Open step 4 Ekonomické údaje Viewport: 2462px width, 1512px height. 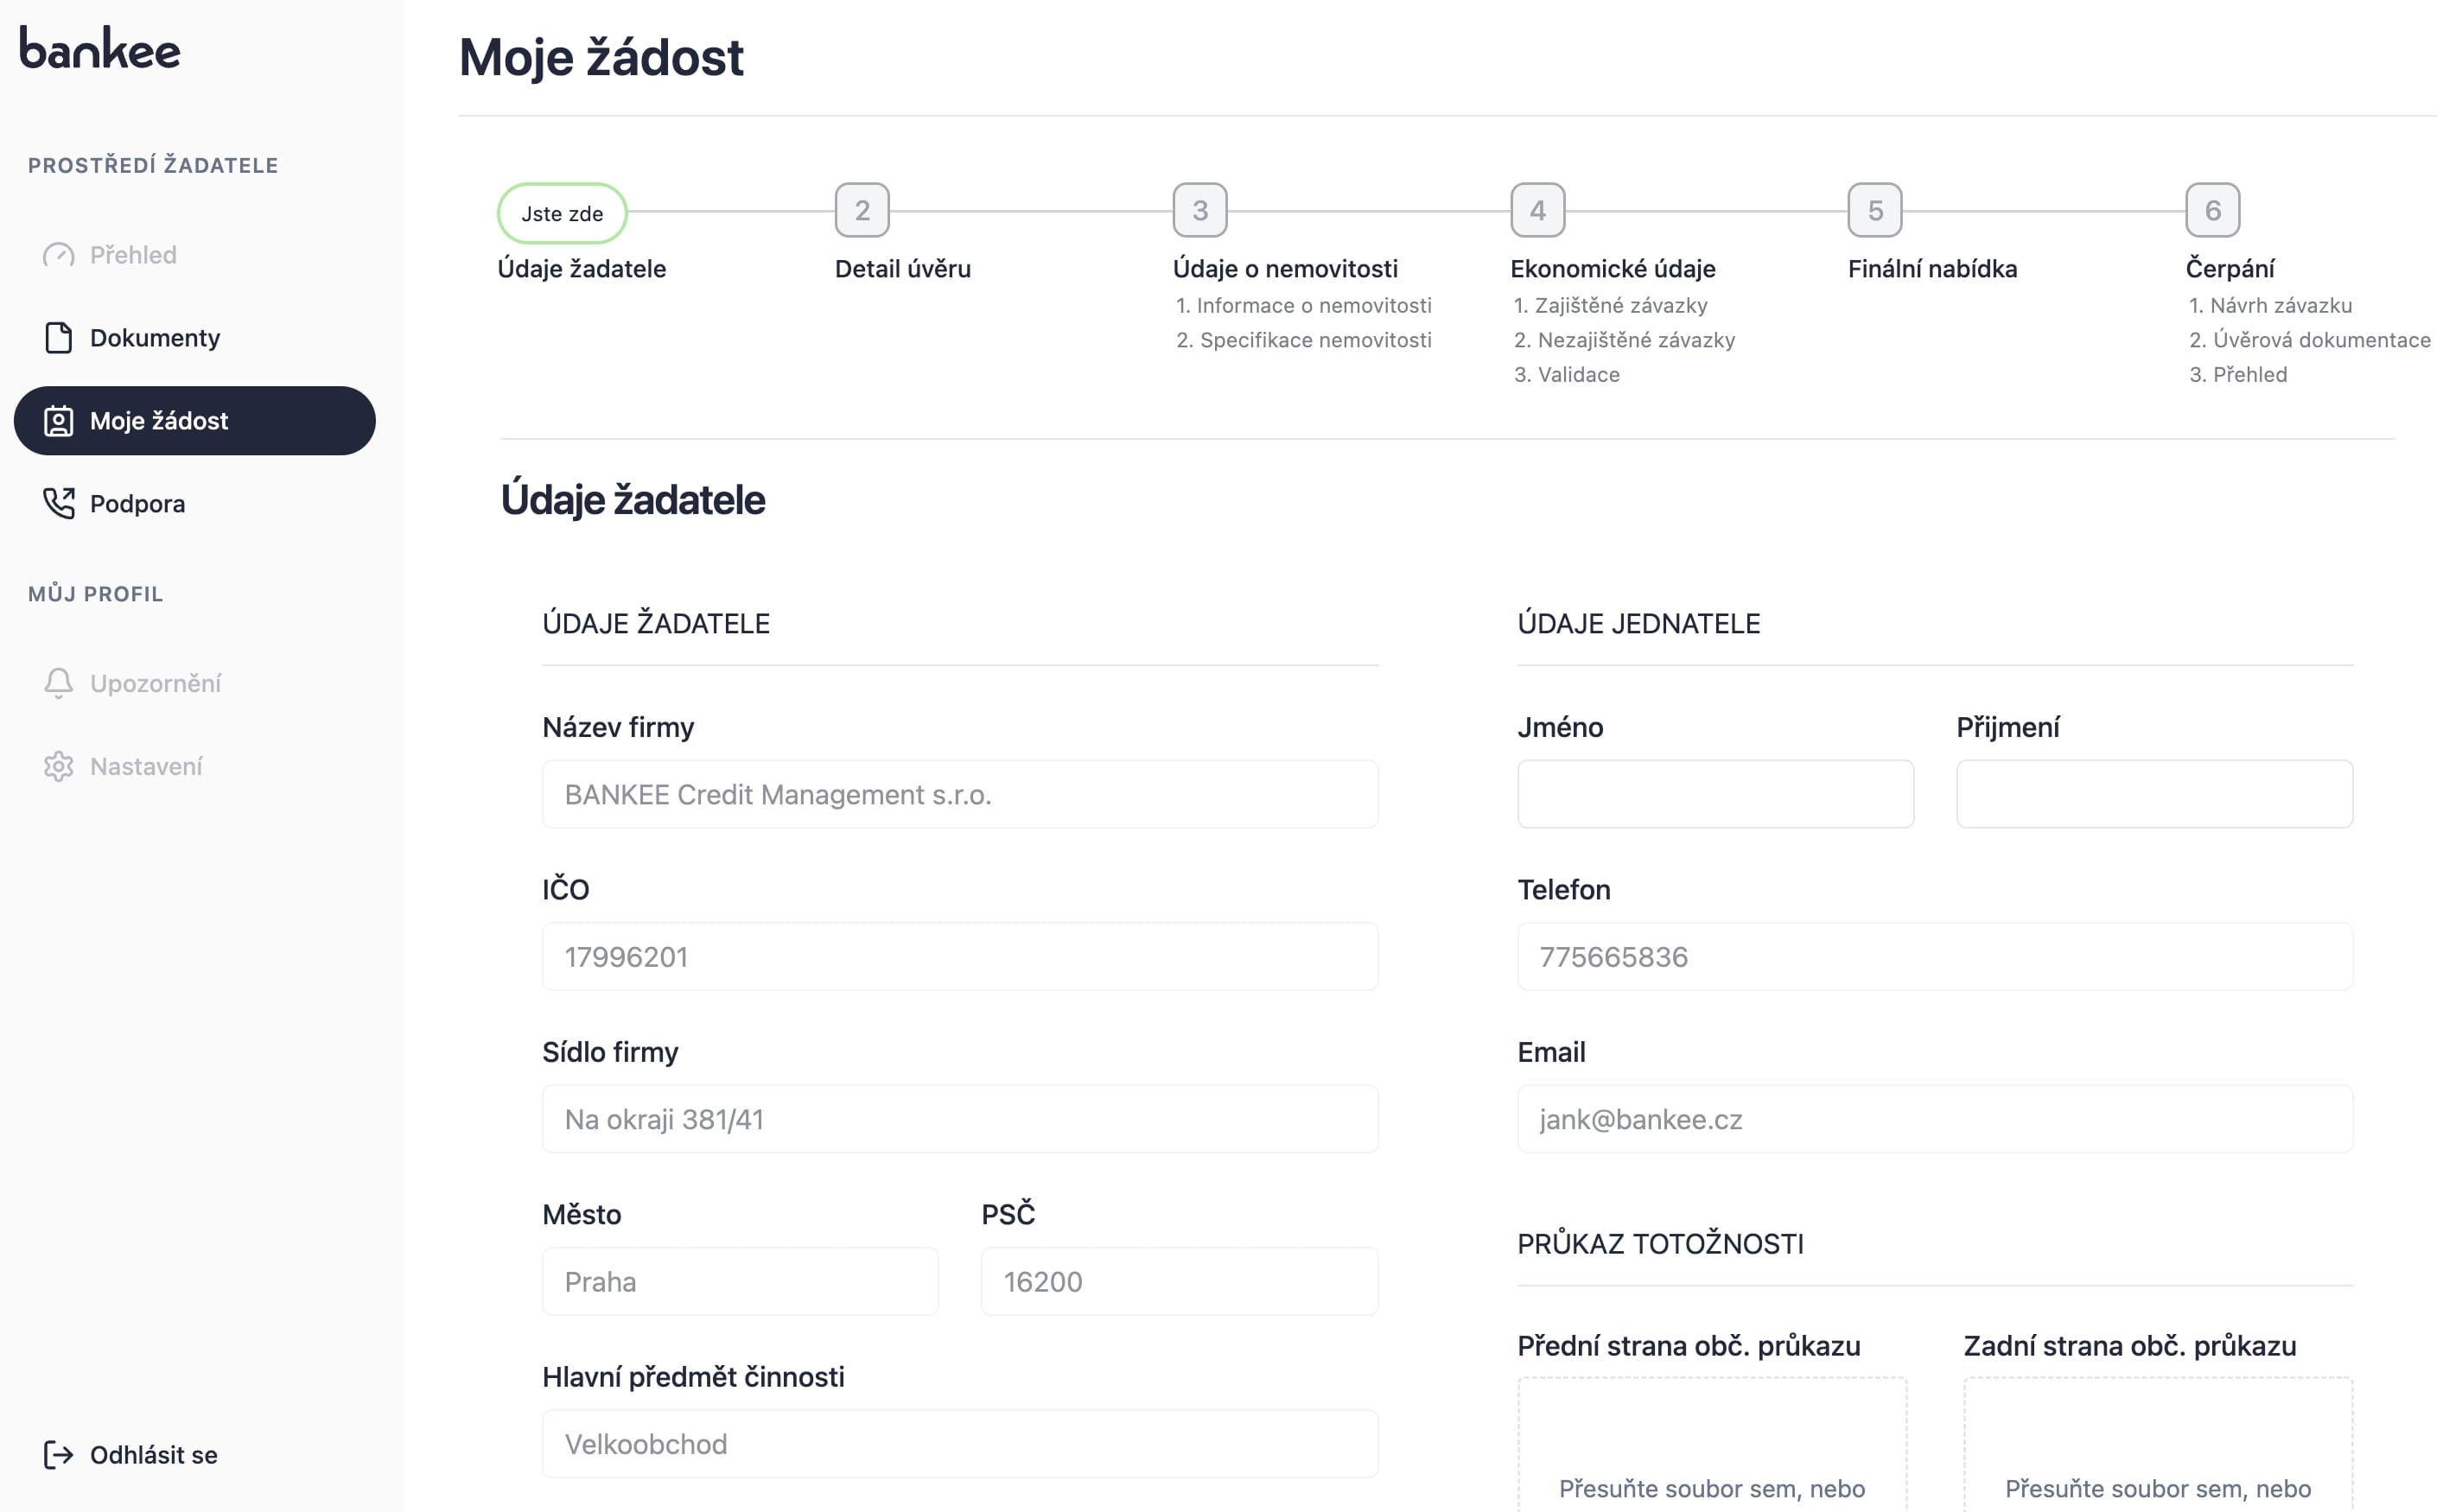point(1537,210)
